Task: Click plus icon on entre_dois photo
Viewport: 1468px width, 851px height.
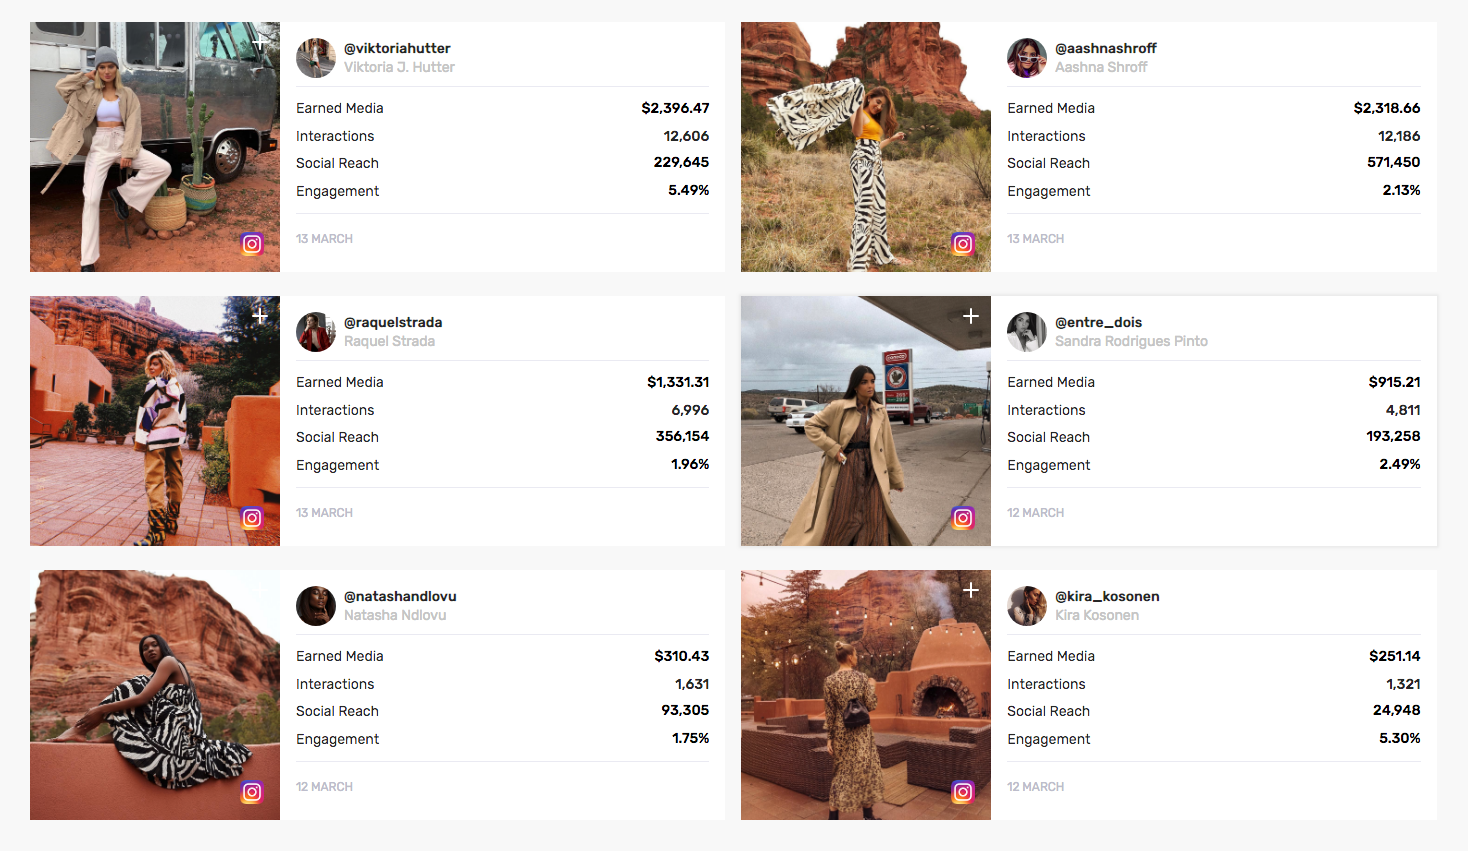Action: click(x=971, y=316)
